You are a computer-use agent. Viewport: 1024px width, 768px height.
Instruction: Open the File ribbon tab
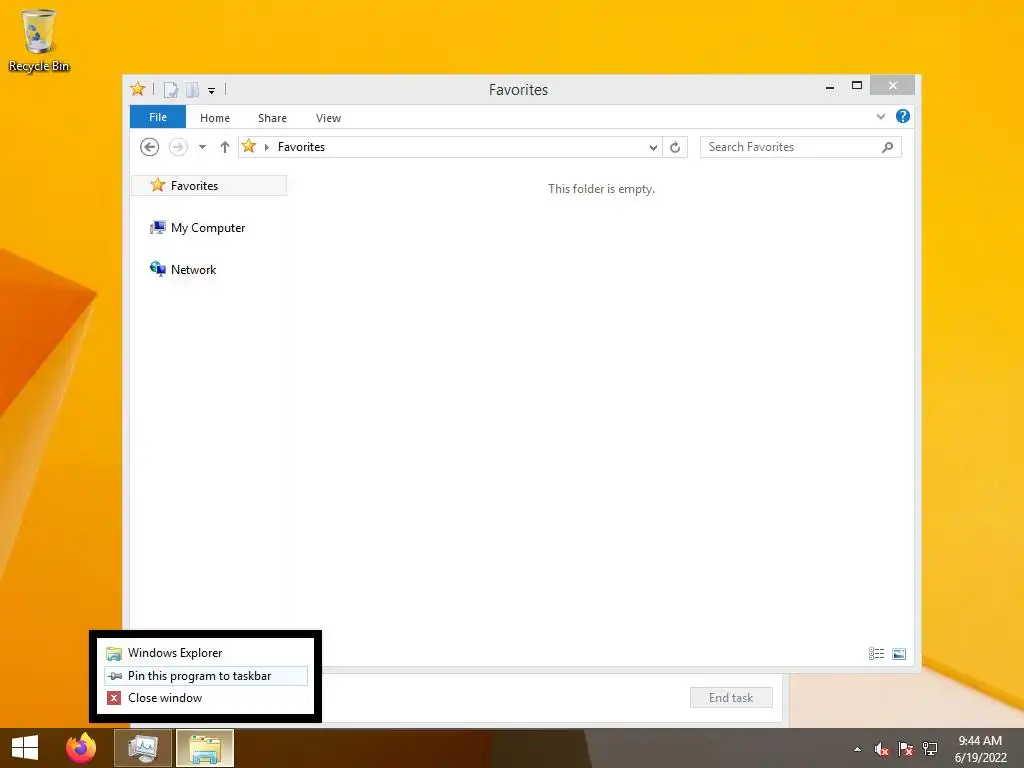tap(157, 117)
